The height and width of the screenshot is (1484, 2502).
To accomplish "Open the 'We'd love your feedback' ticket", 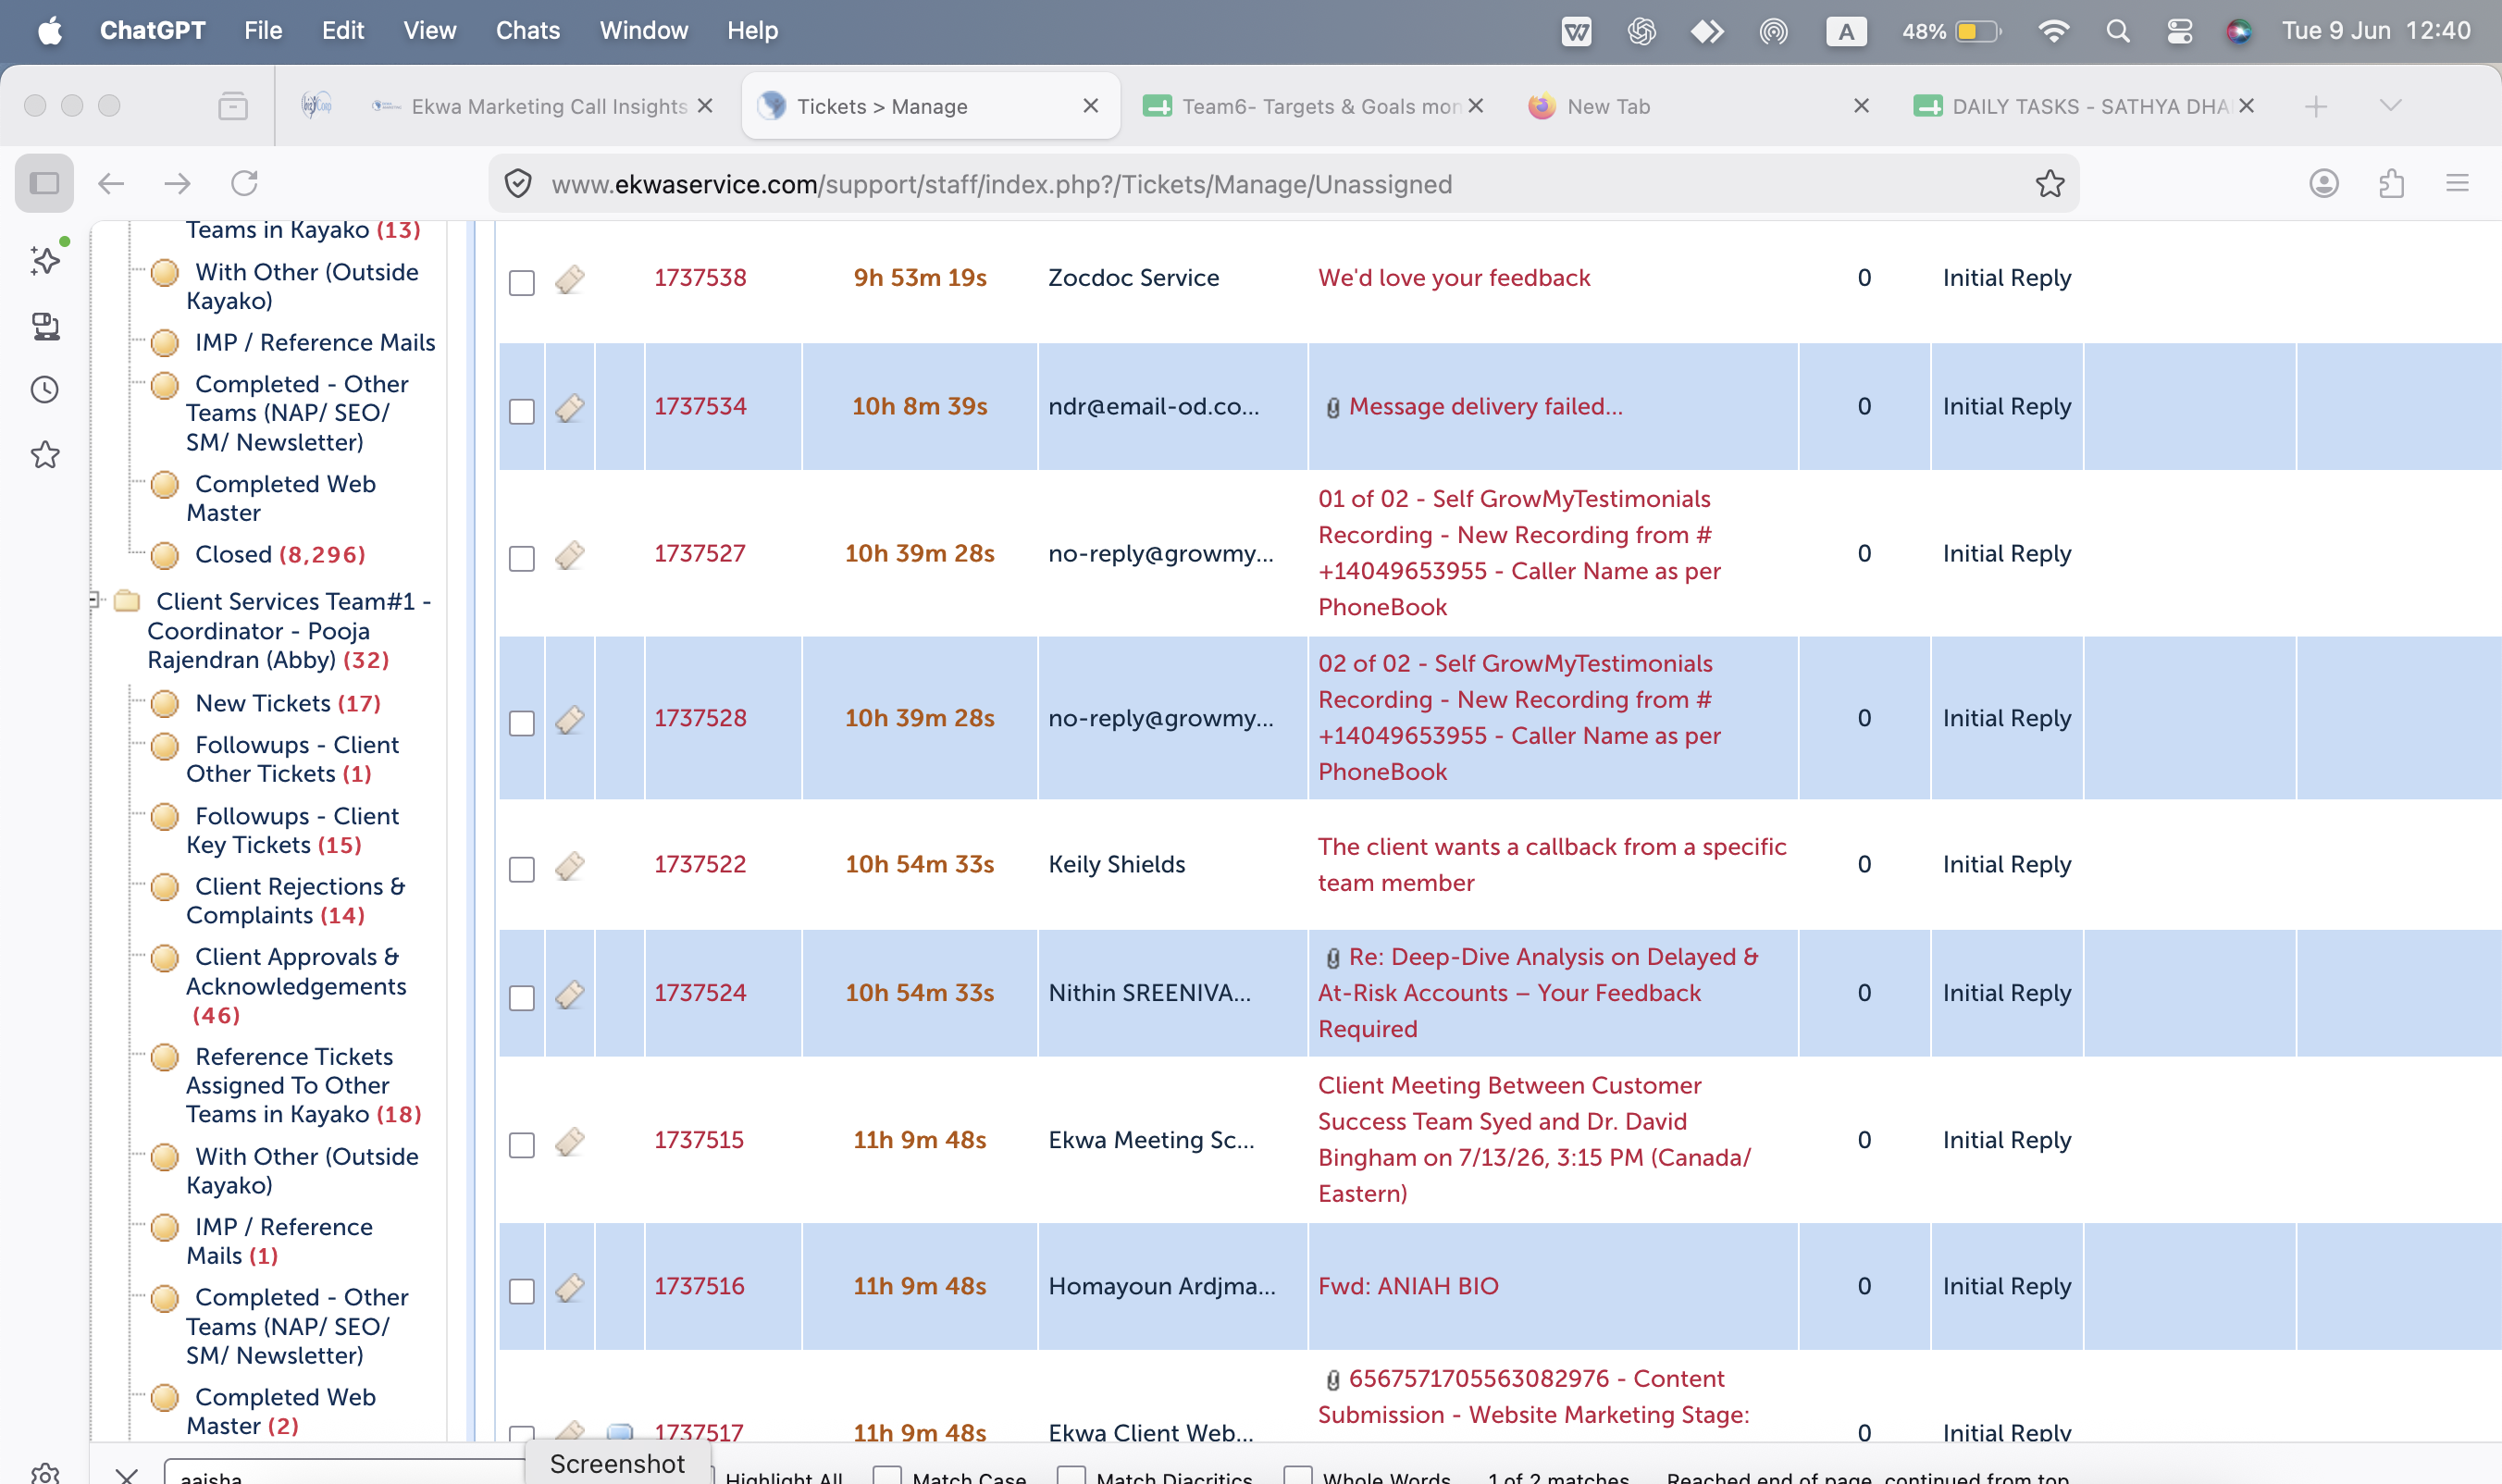I will (1454, 278).
